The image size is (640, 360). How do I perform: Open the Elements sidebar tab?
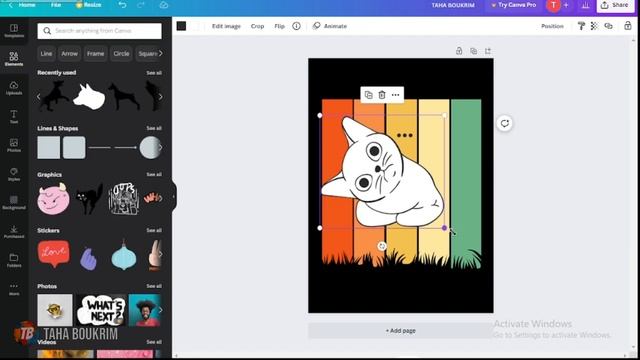coord(14,59)
